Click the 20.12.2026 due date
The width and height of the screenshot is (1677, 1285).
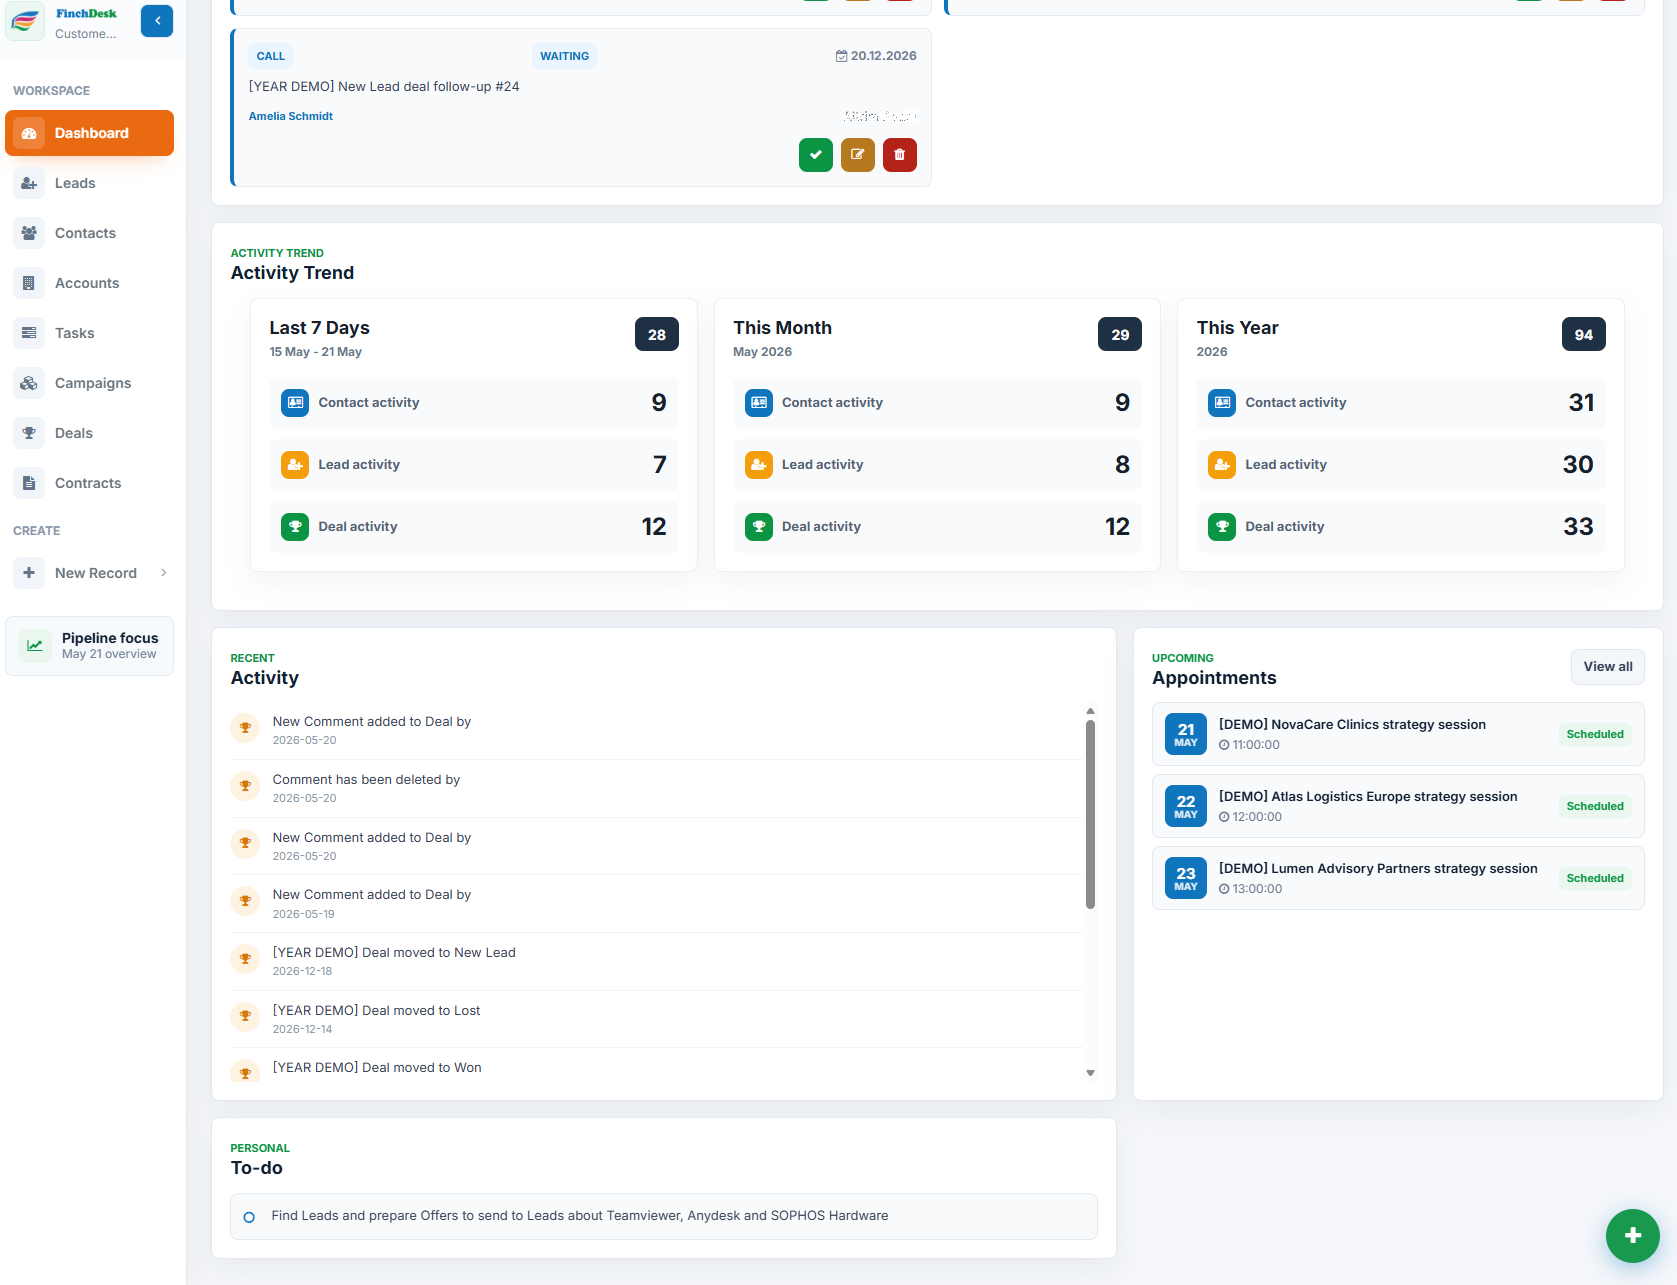(x=876, y=56)
